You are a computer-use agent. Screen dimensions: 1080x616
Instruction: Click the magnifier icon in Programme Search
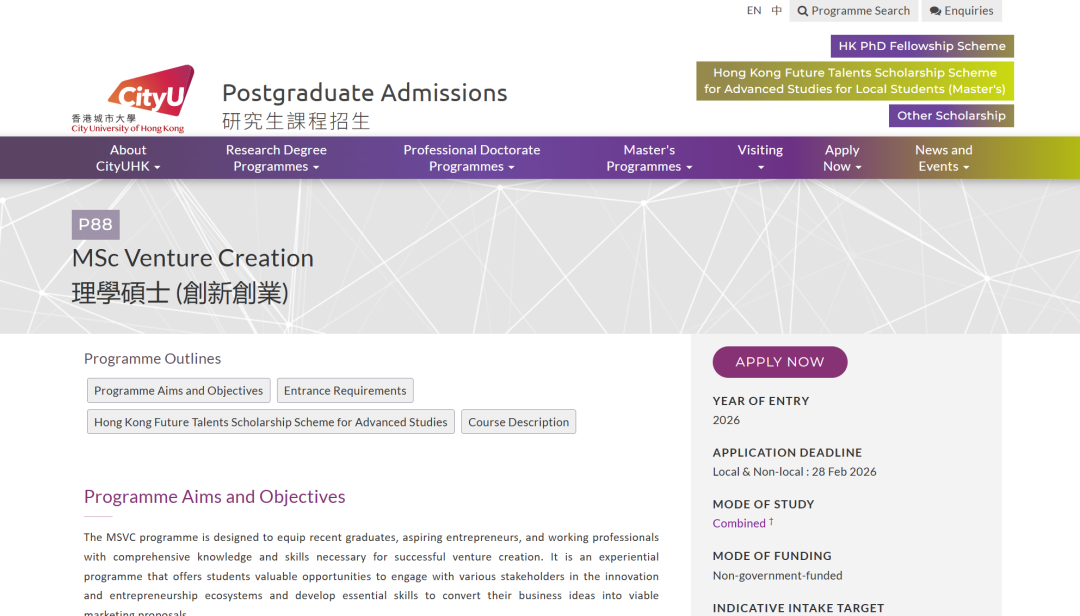801,10
